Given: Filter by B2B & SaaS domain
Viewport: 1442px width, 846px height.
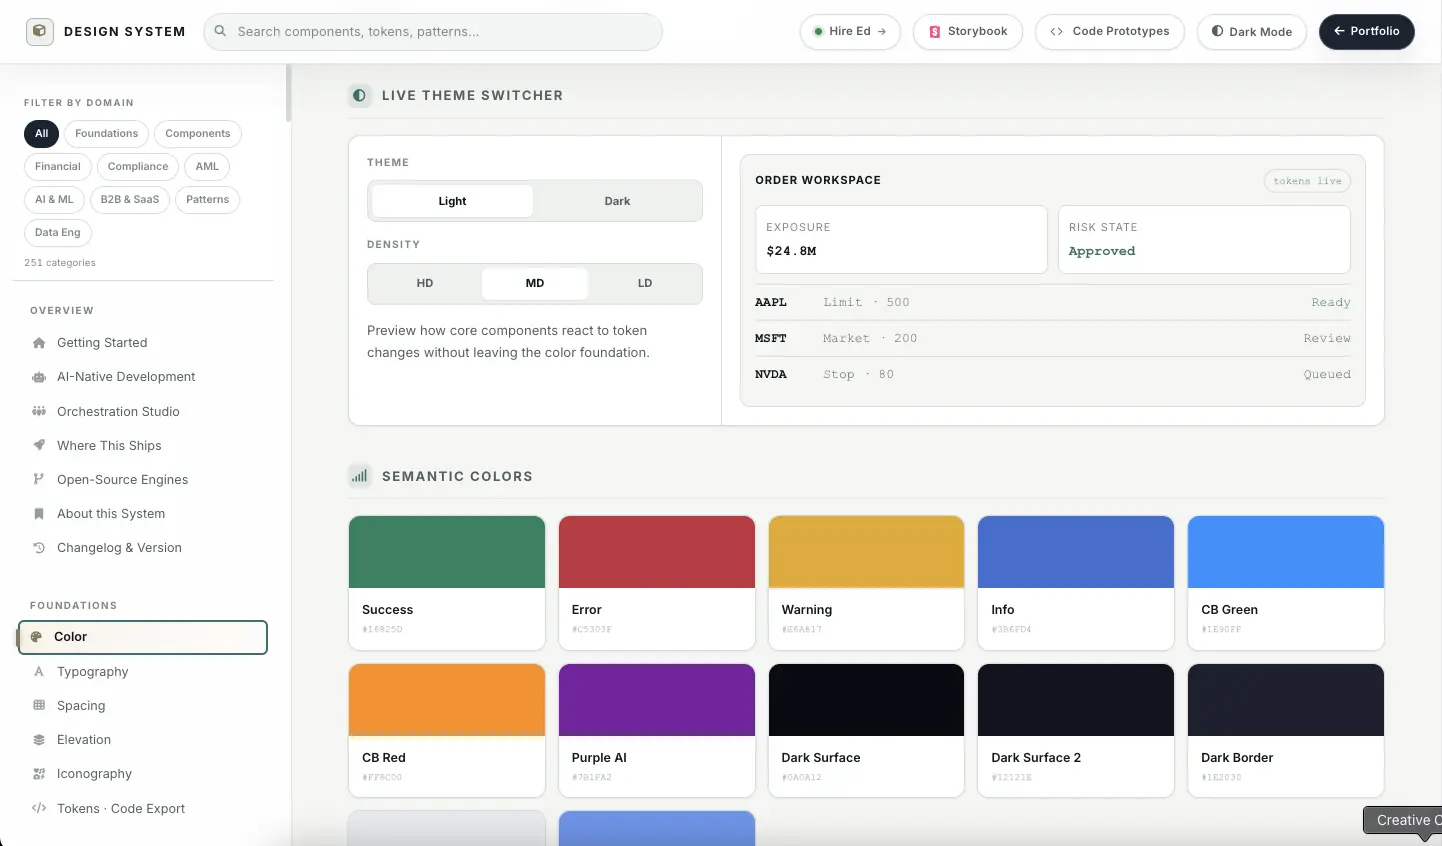Looking at the screenshot, I should (130, 199).
